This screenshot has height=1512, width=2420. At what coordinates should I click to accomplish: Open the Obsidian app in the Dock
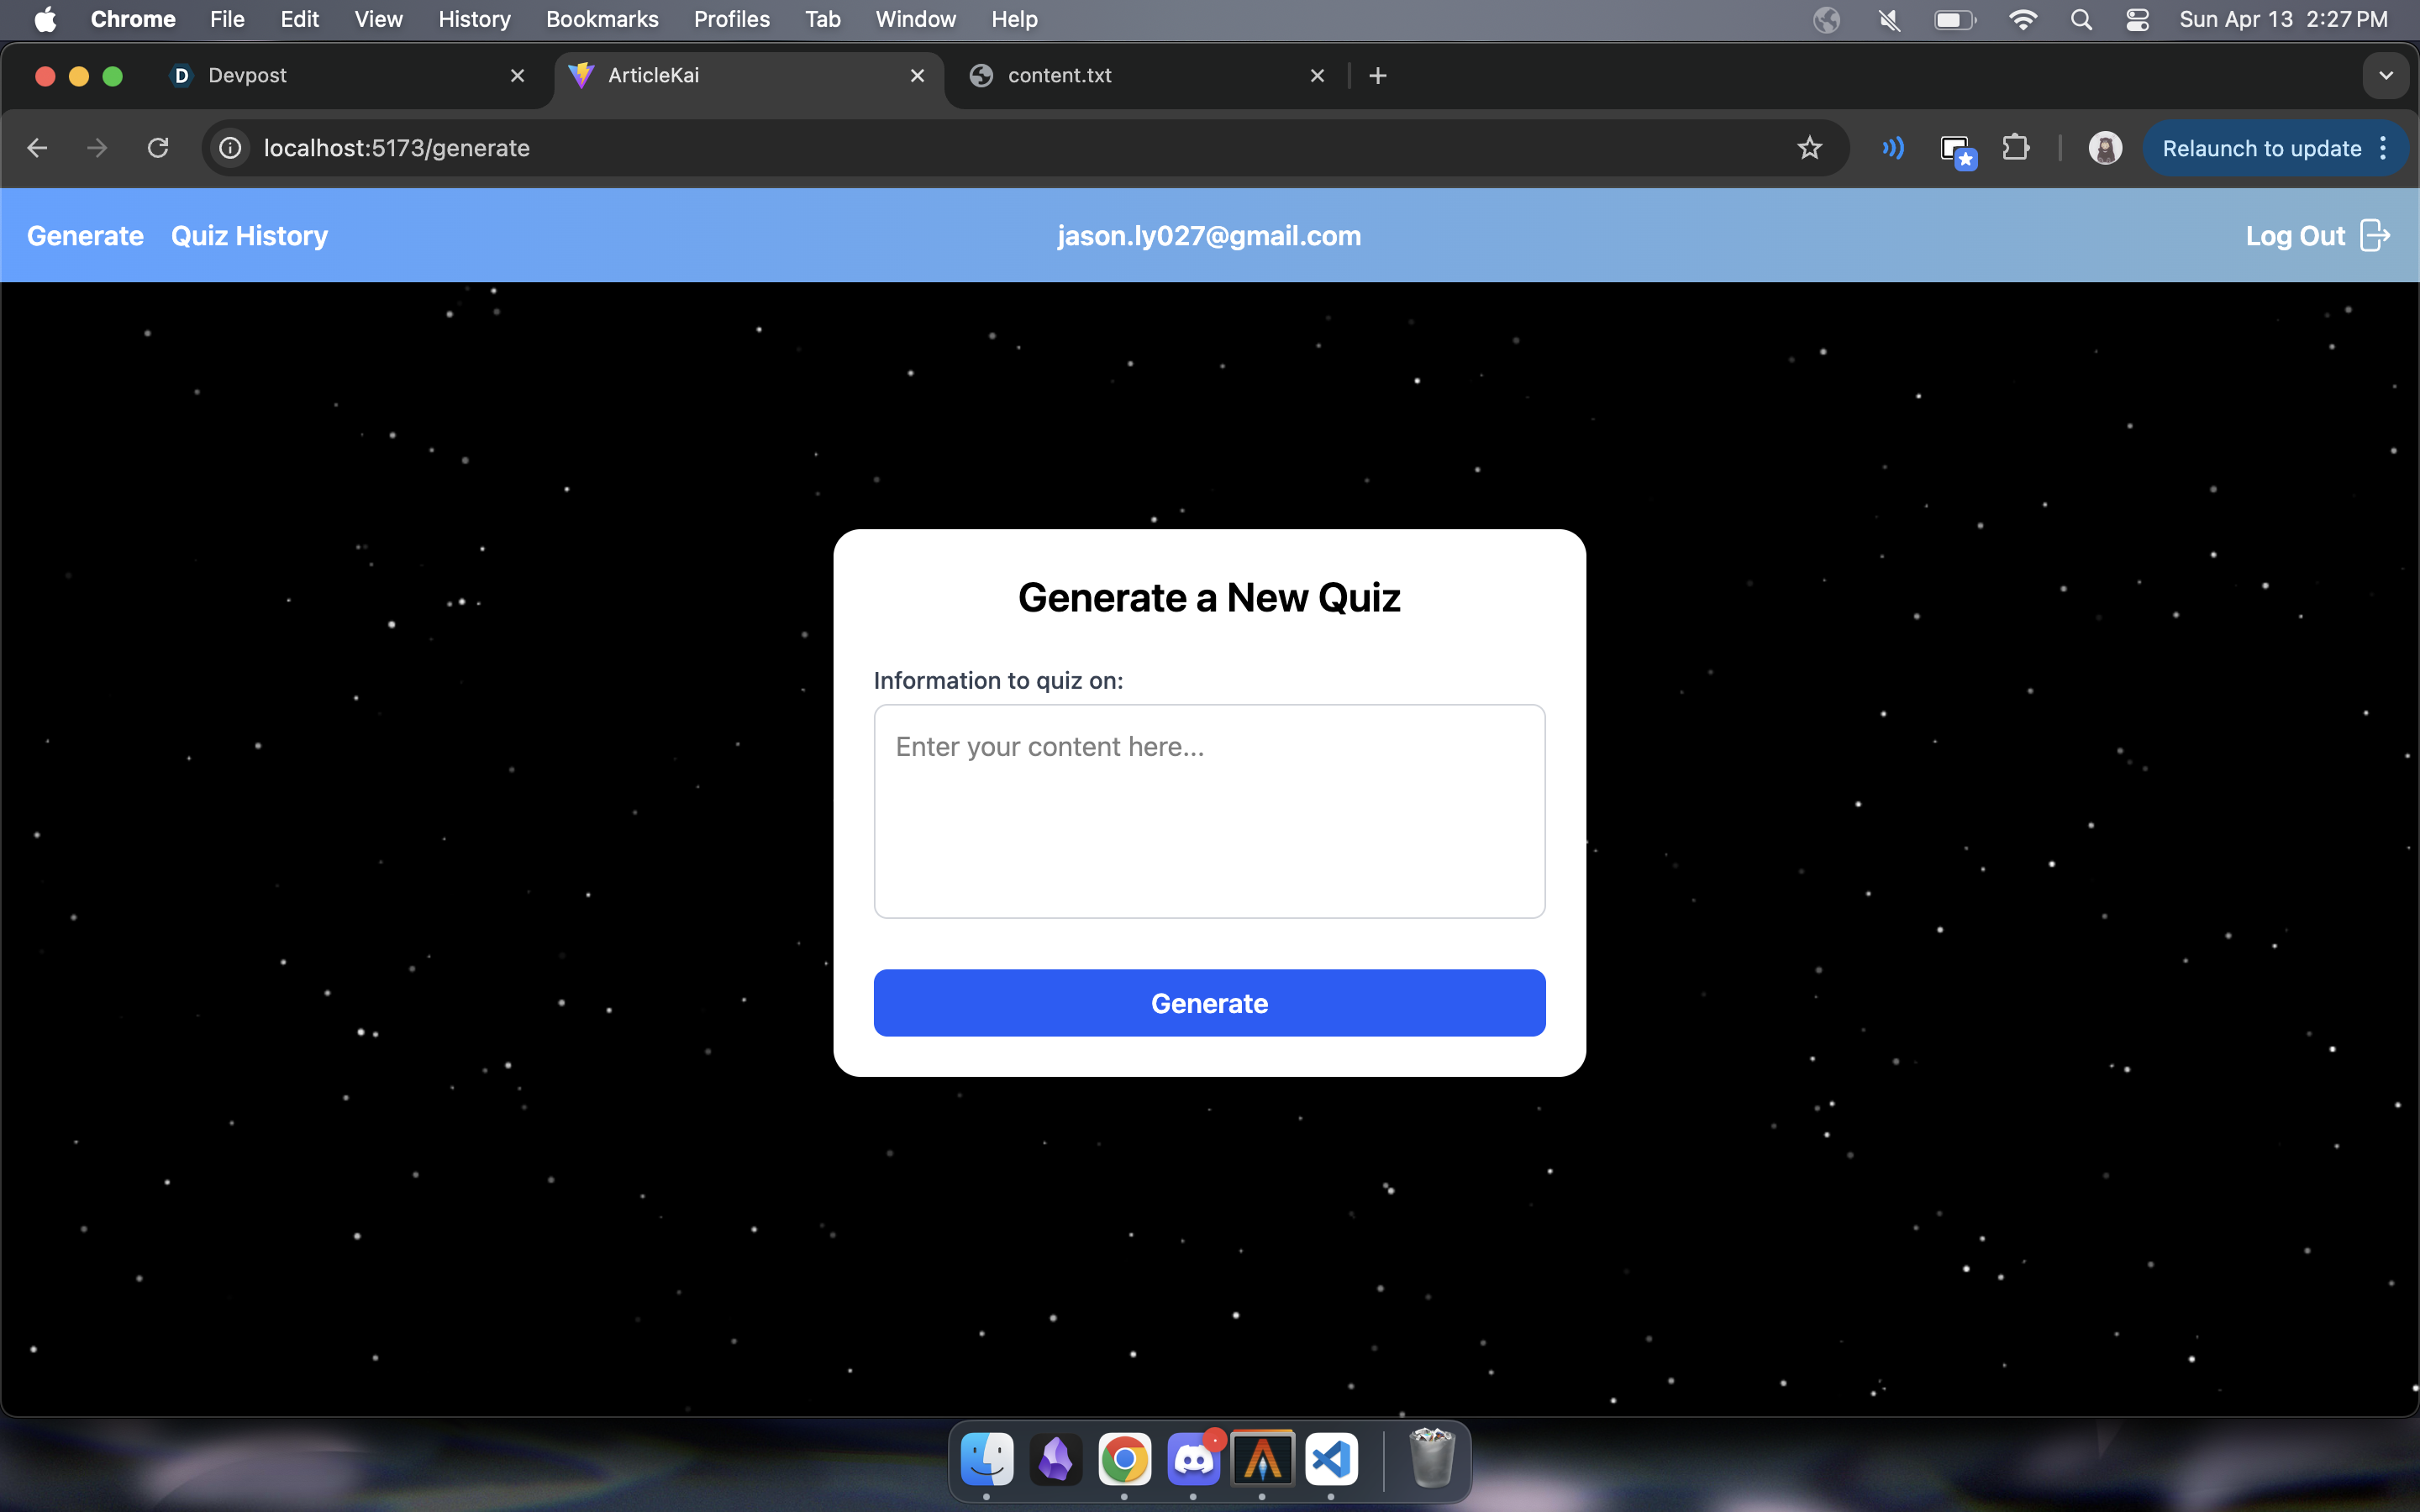tap(1056, 1460)
